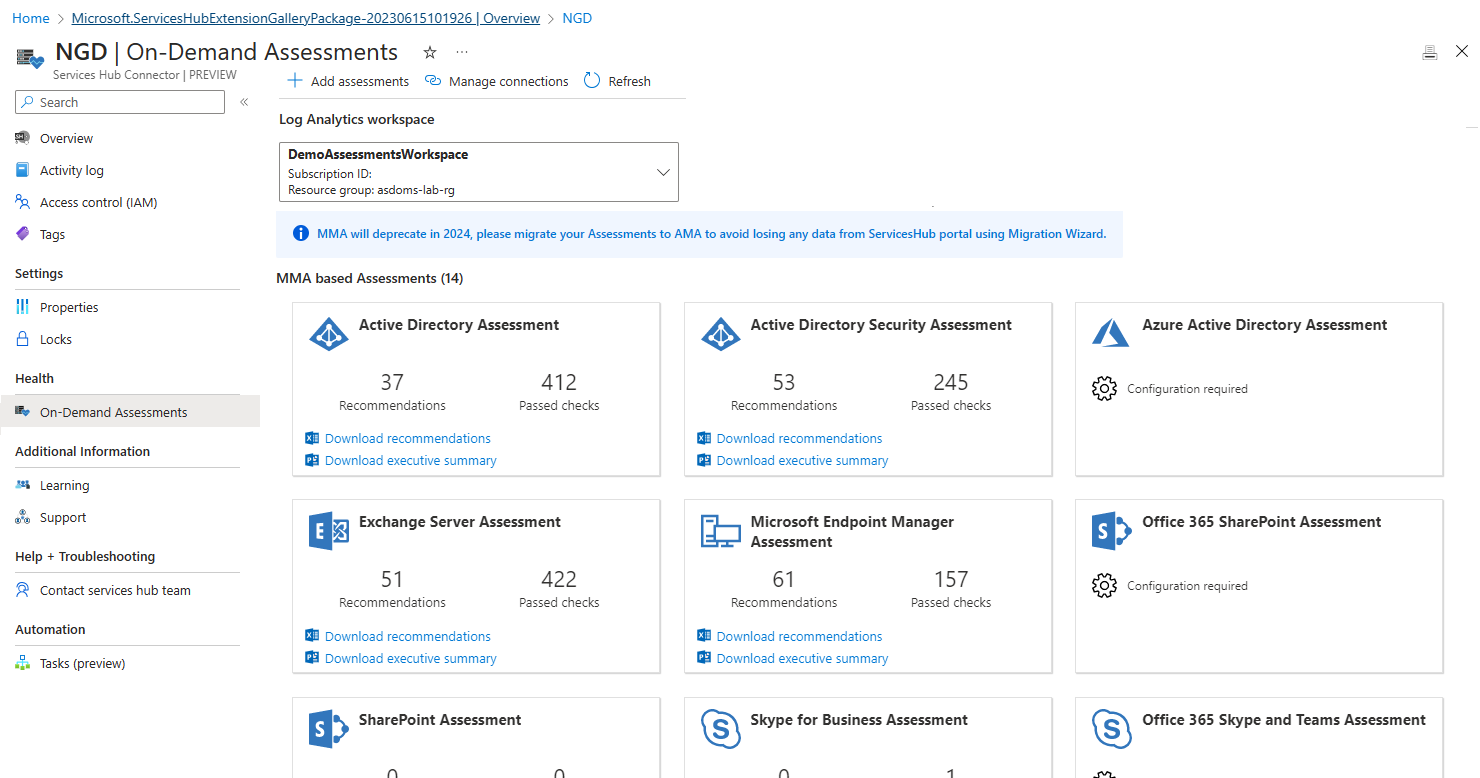
Task: Click the Contact services hub team icon
Action: pyautogui.click(x=23, y=590)
